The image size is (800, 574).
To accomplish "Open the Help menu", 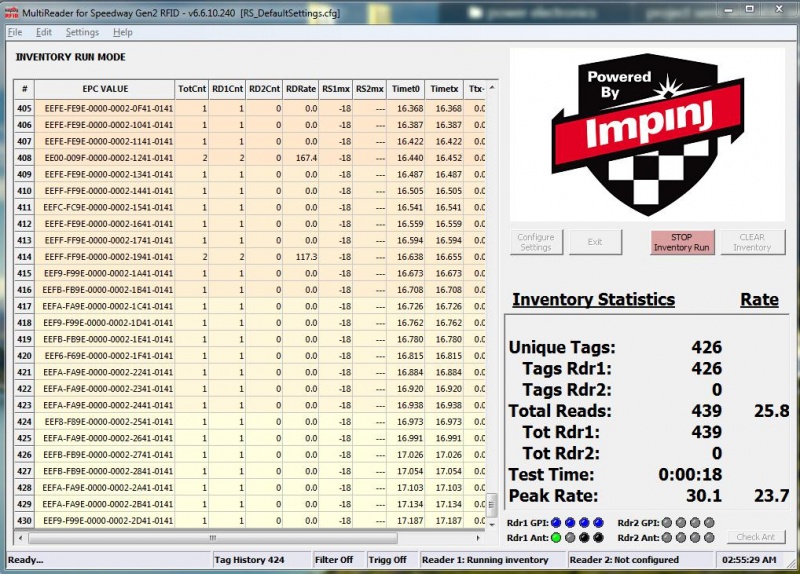I will click(122, 32).
